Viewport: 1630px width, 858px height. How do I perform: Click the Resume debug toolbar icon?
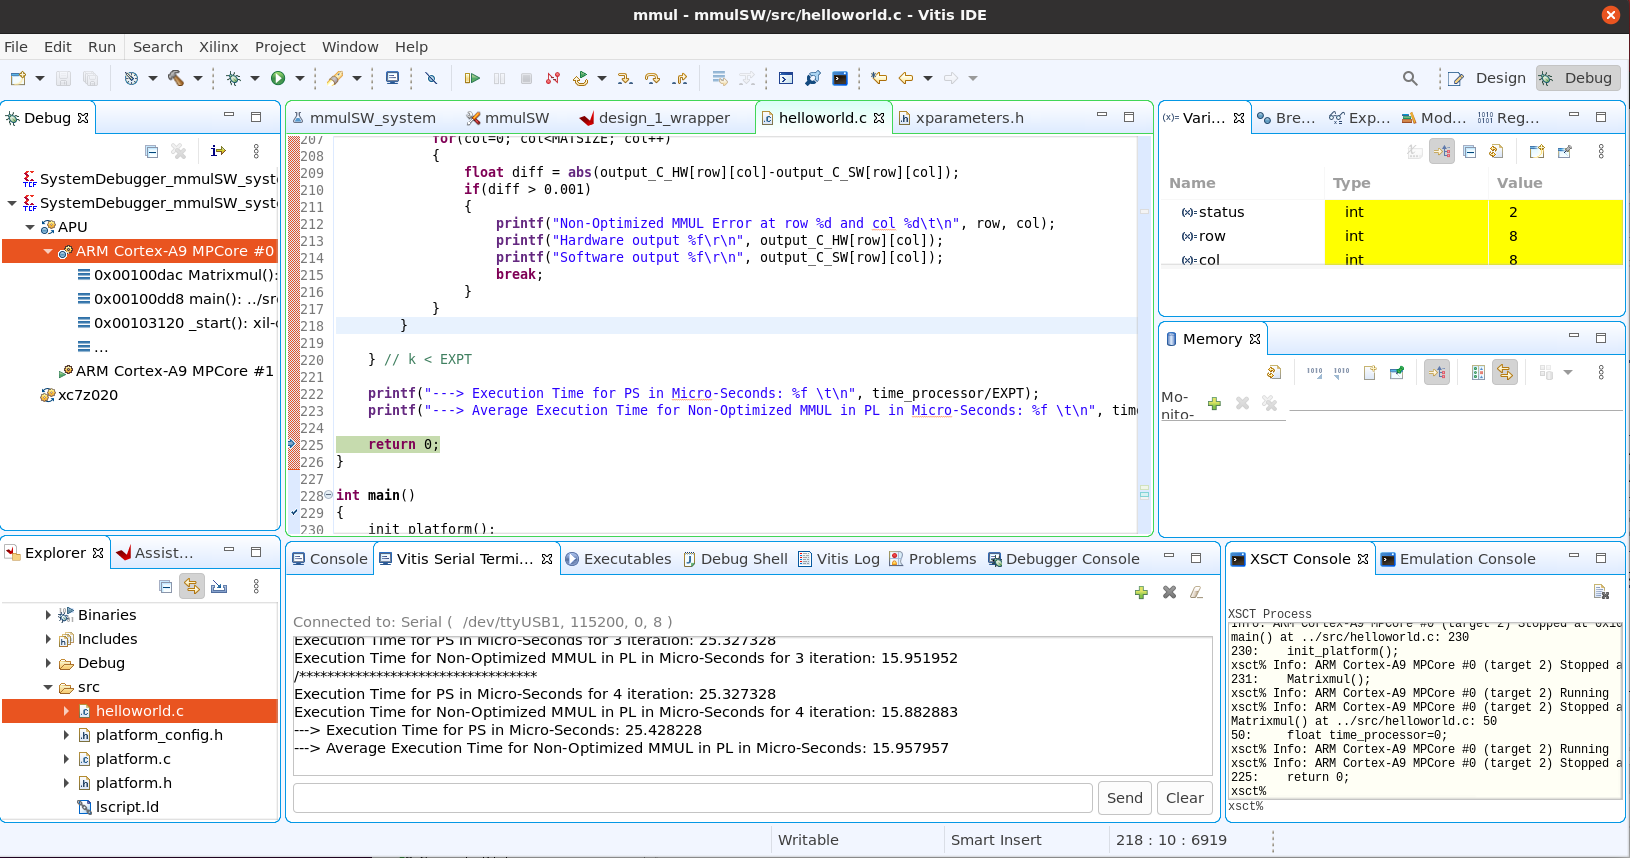pos(472,78)
